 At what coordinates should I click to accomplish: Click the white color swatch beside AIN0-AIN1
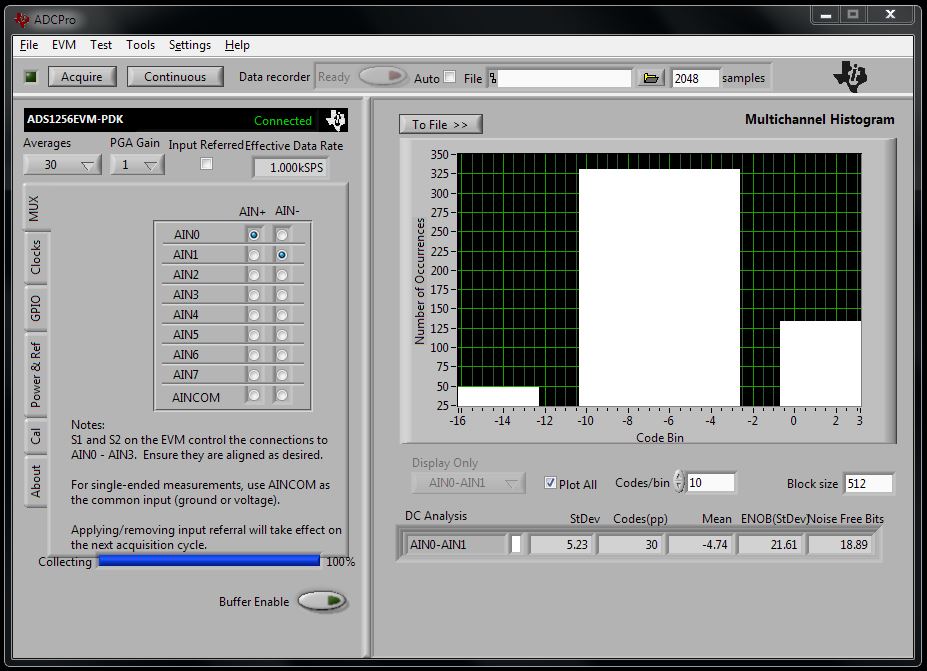click(516, 544)
